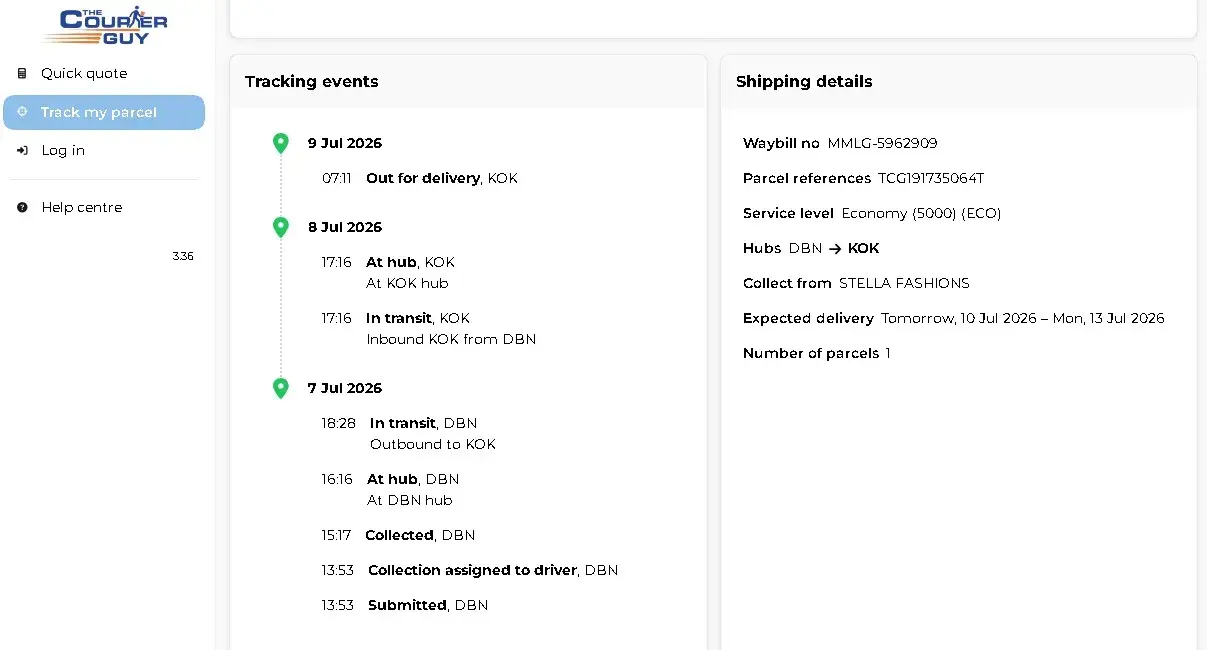Click the calculator icon beside Quick quote
The image size is (1207, 650).
point(22,73)
